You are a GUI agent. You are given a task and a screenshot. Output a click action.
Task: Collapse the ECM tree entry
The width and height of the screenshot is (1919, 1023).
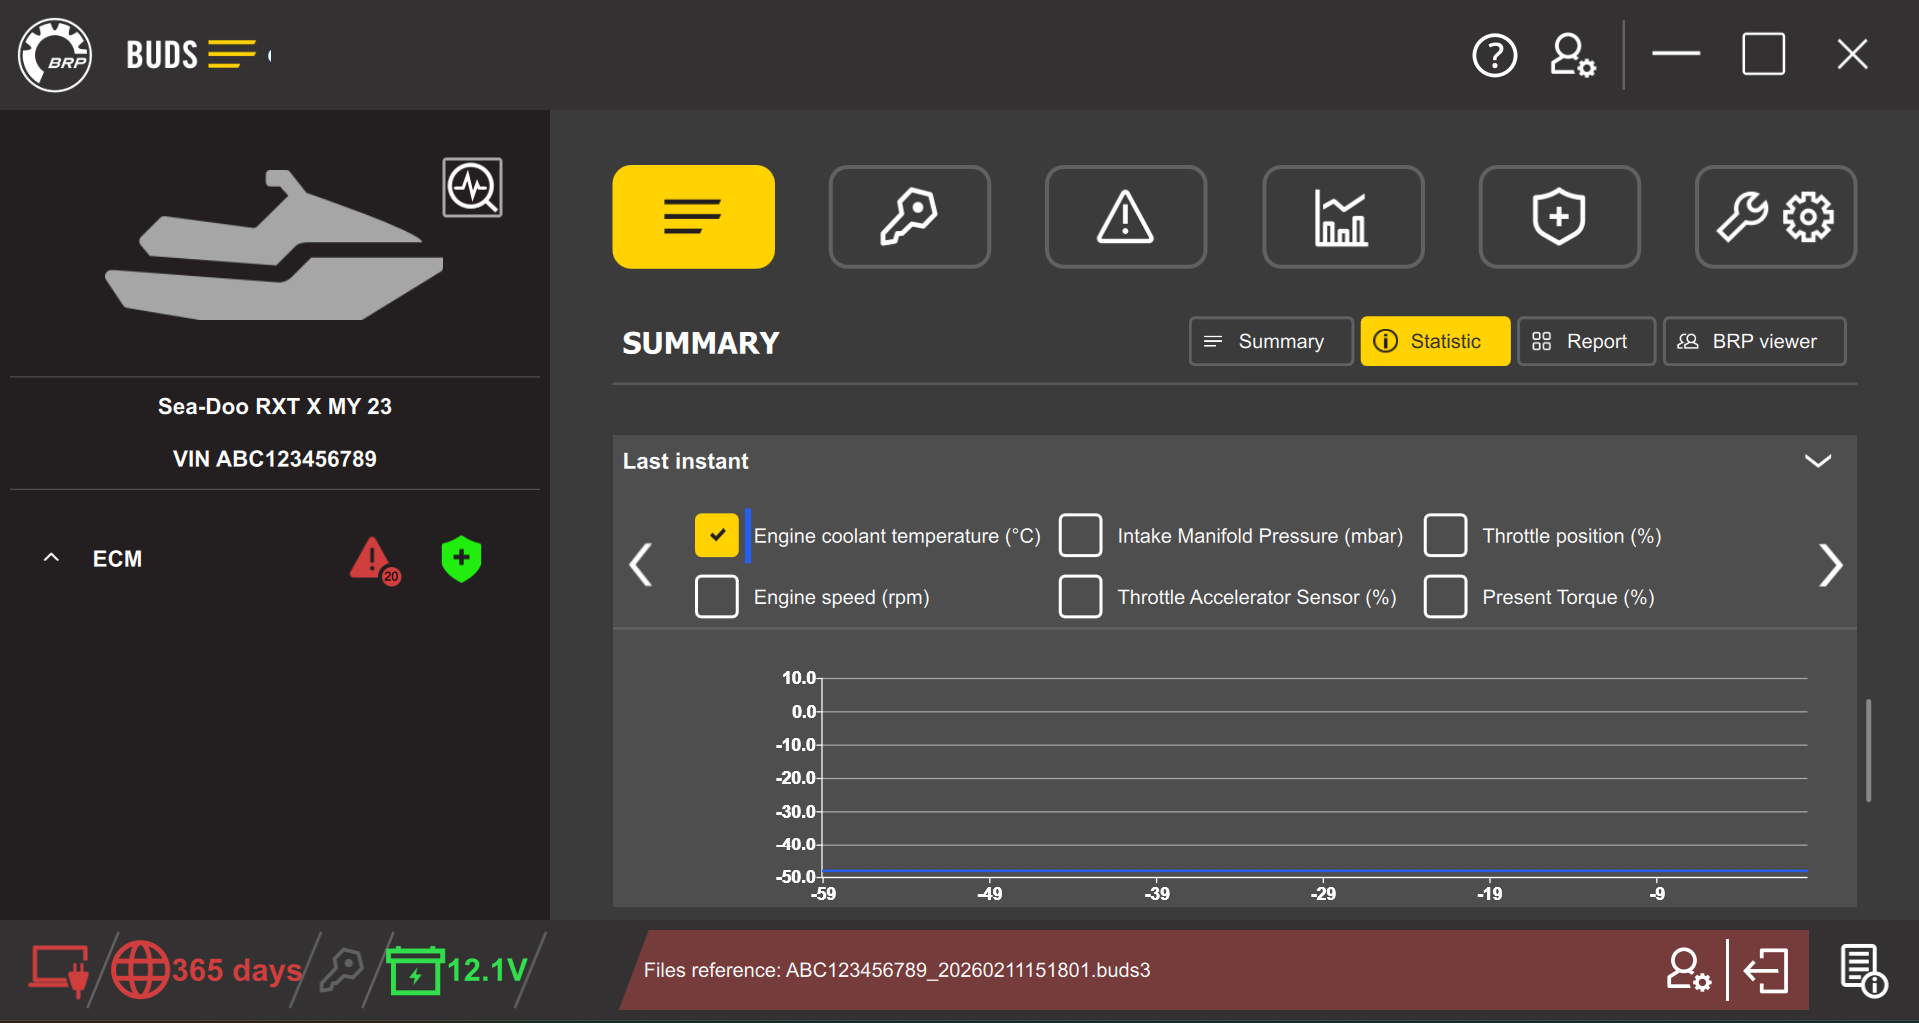click(x=50, y=558)
